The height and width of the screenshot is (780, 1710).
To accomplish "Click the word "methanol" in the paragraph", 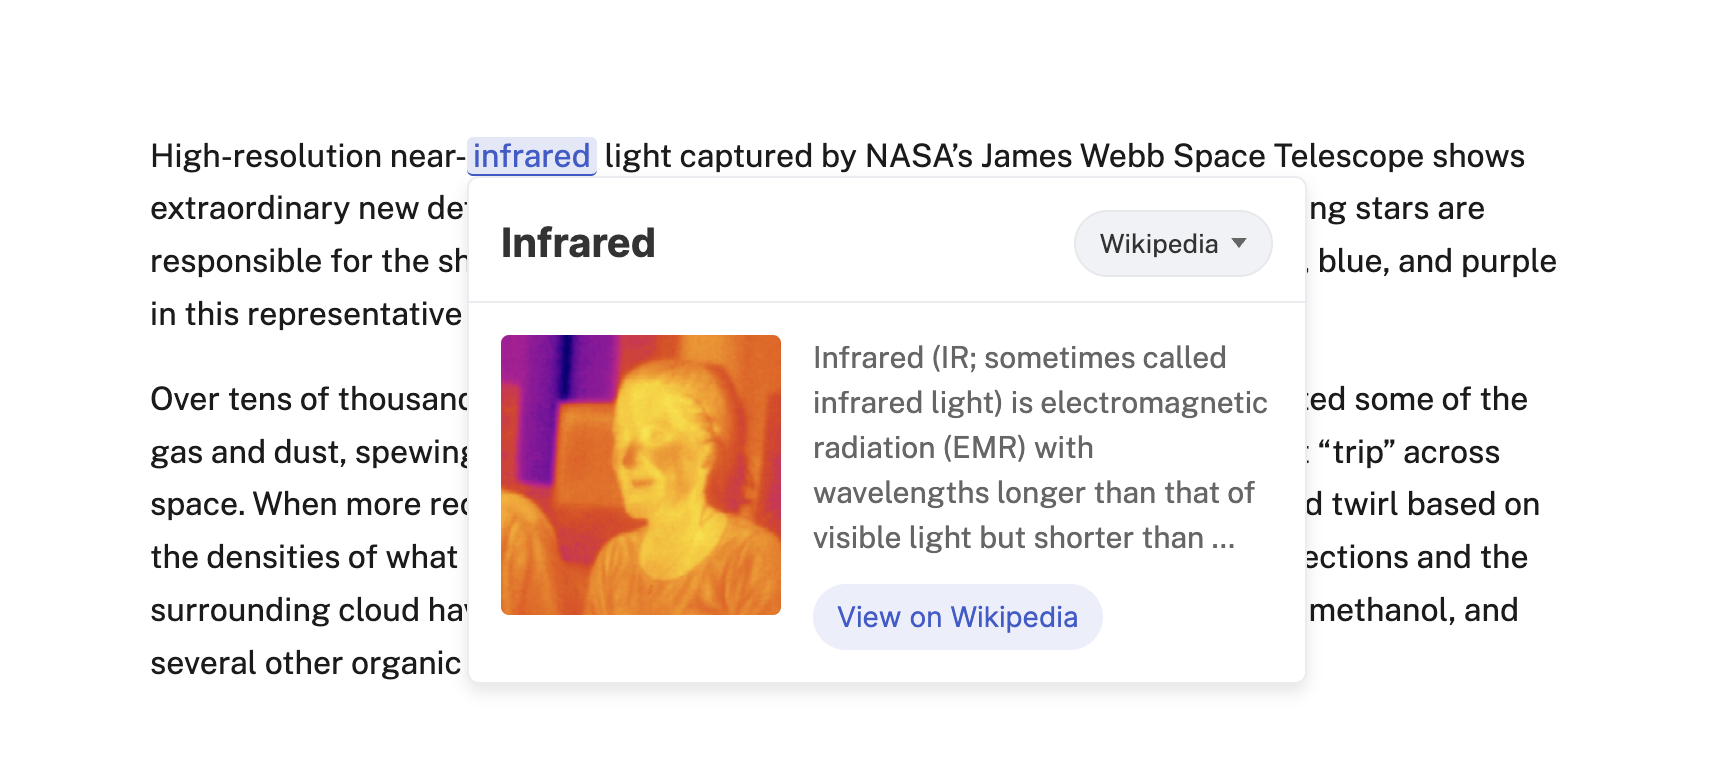I will [1381, 610].
